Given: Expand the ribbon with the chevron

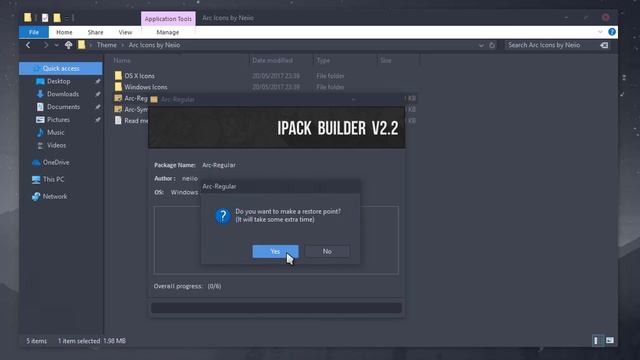Looking at the screenshot, I should pyautogui.click(x=600, y=32).
